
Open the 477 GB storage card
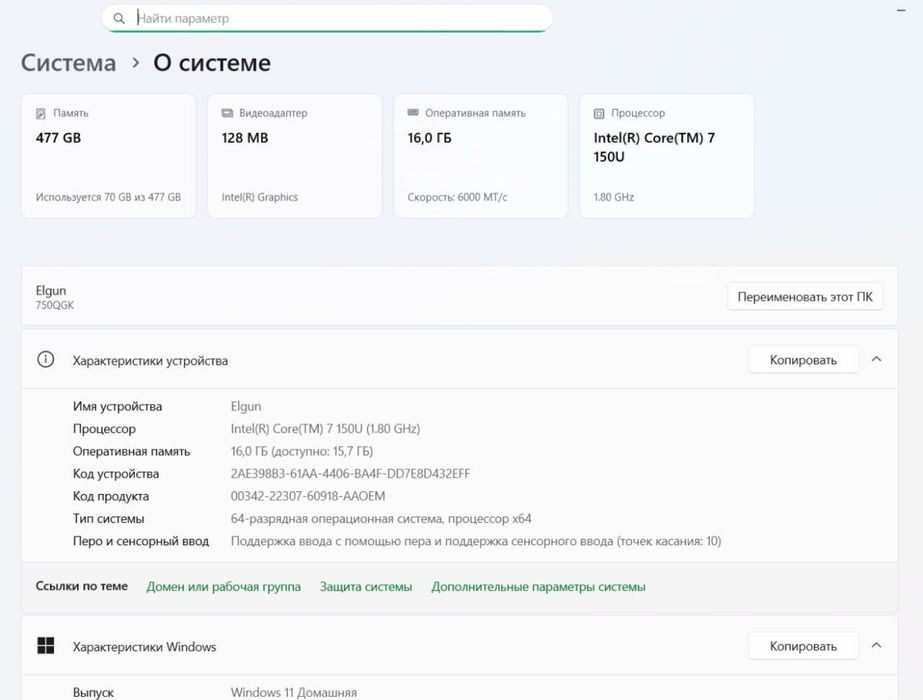[108, 156]
